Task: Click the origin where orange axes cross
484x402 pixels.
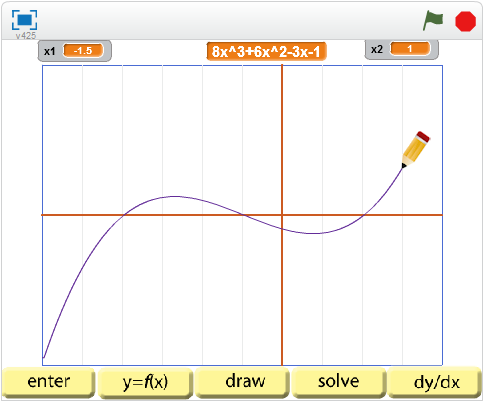Action: coord(282,215)
